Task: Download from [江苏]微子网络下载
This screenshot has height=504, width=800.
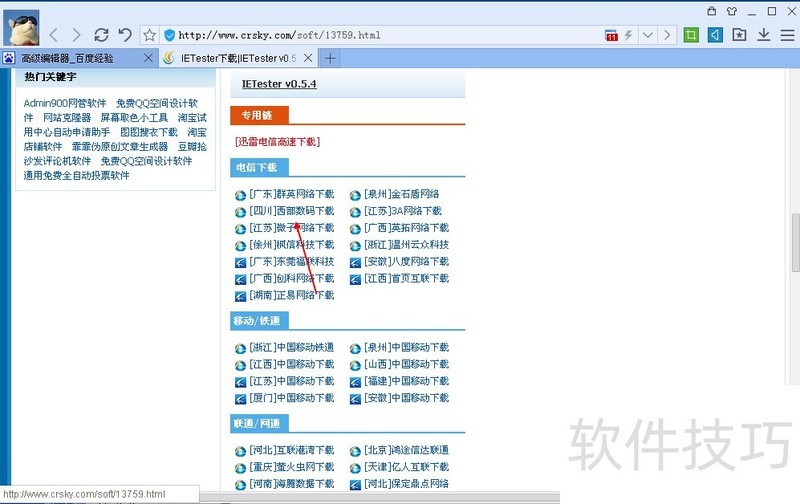Action: coord(291,228)
